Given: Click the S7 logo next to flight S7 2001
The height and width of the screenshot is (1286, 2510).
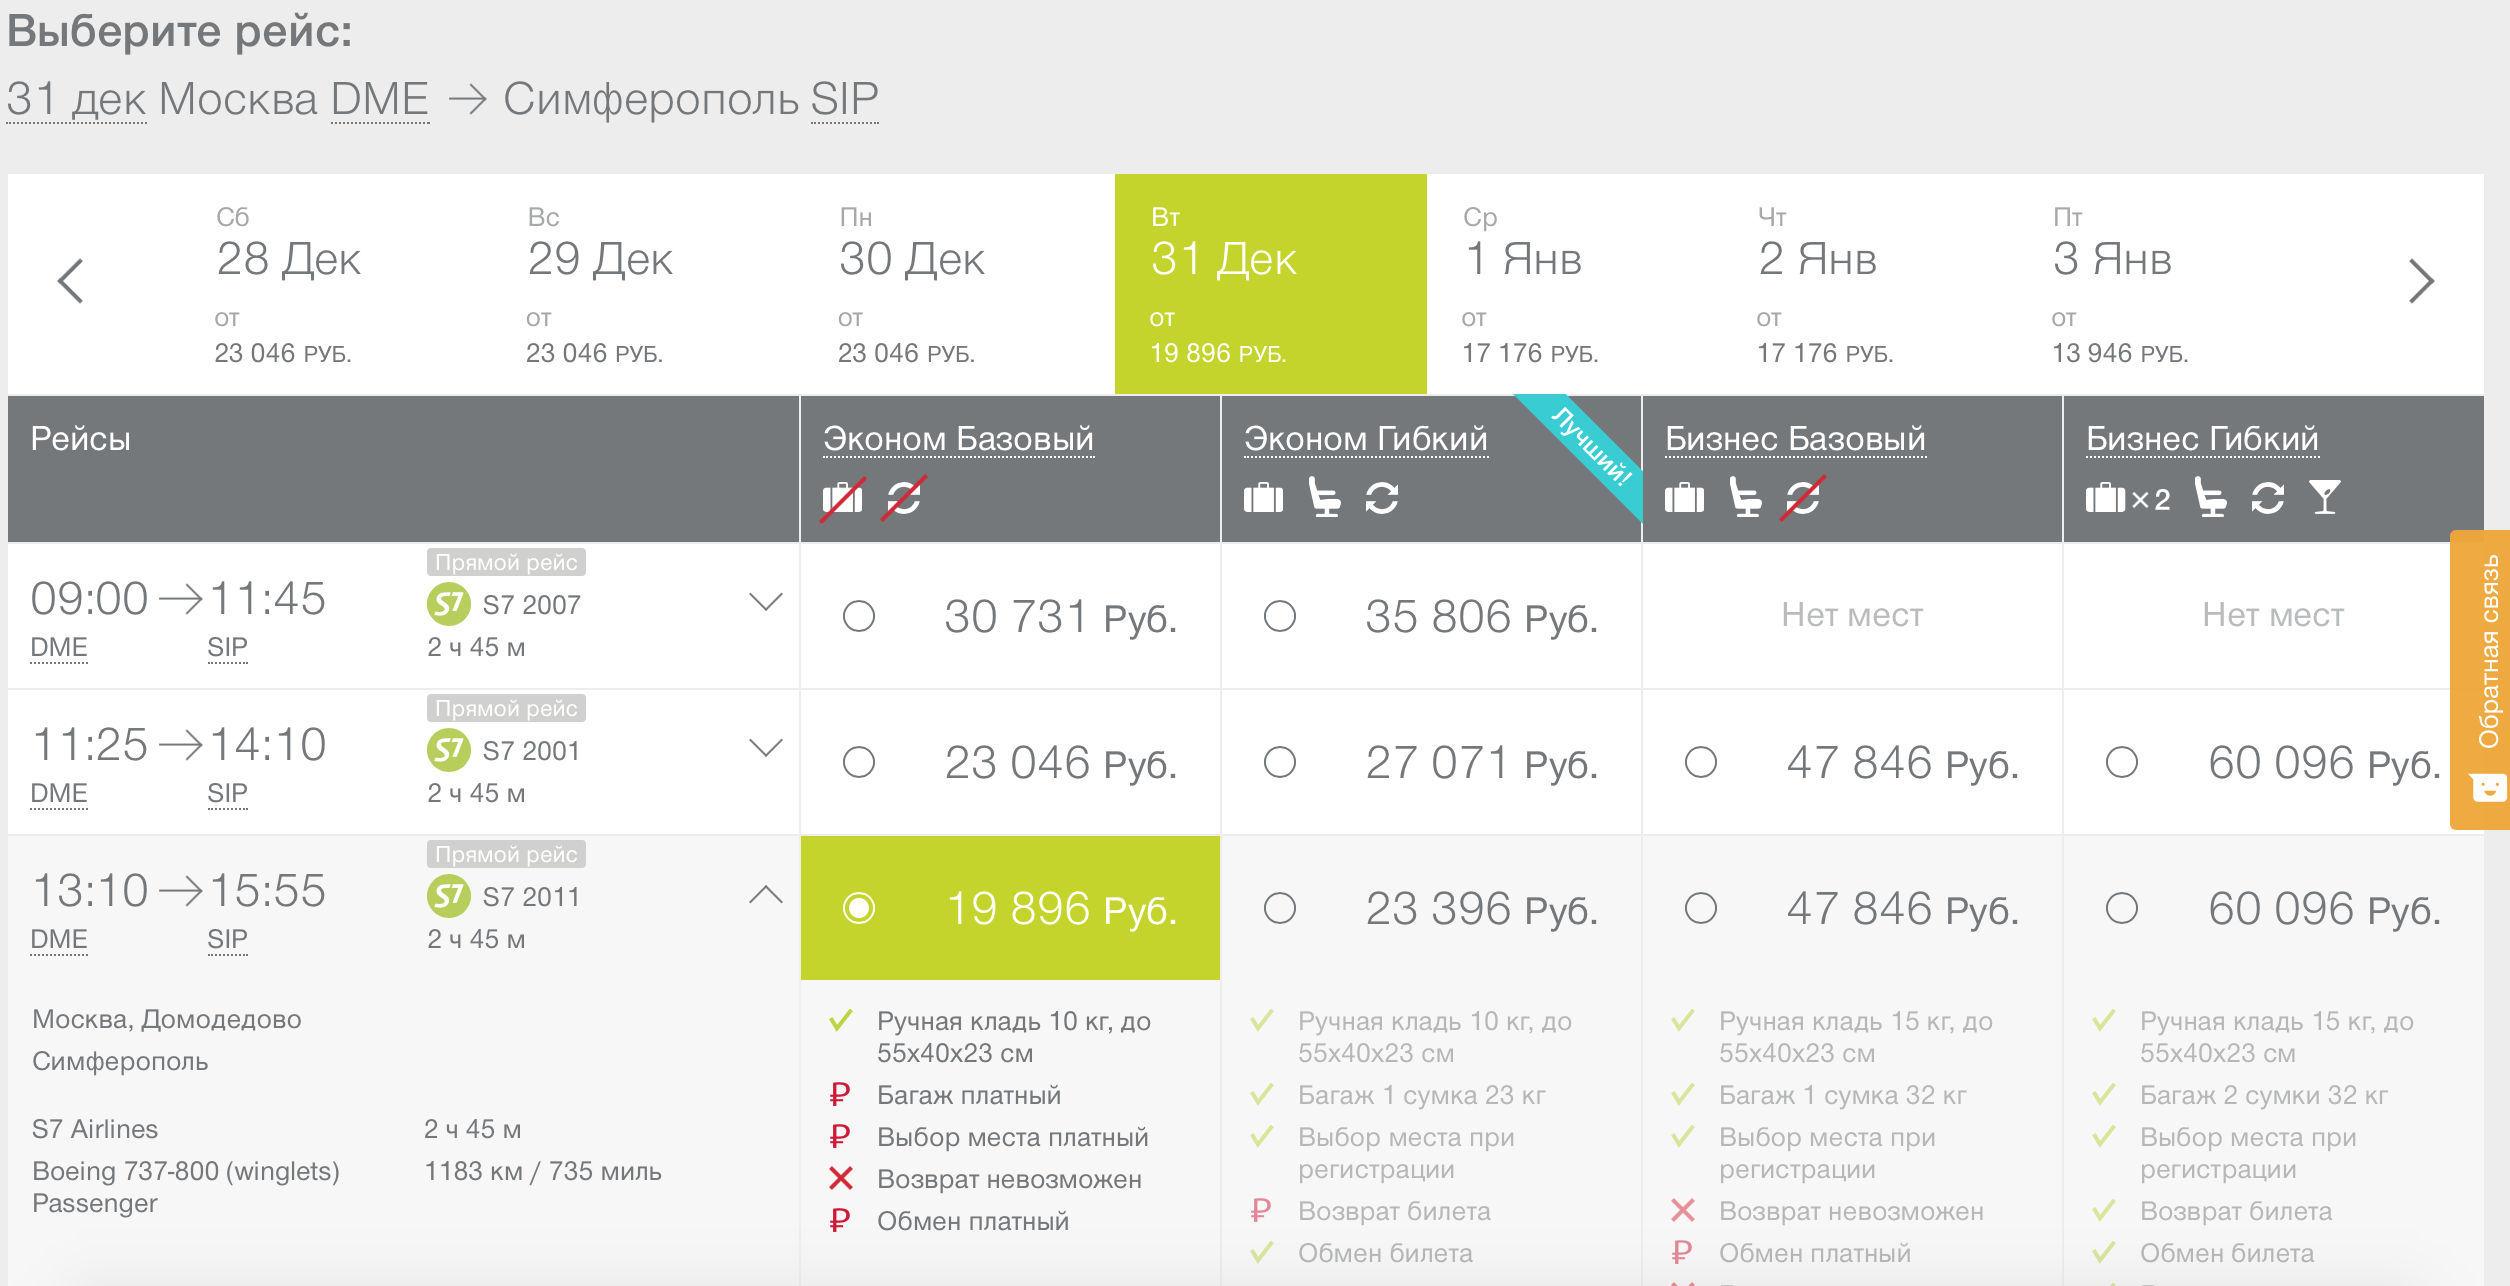Looking at the screenshot, I should pyautogui.click(x=449, y=750).
